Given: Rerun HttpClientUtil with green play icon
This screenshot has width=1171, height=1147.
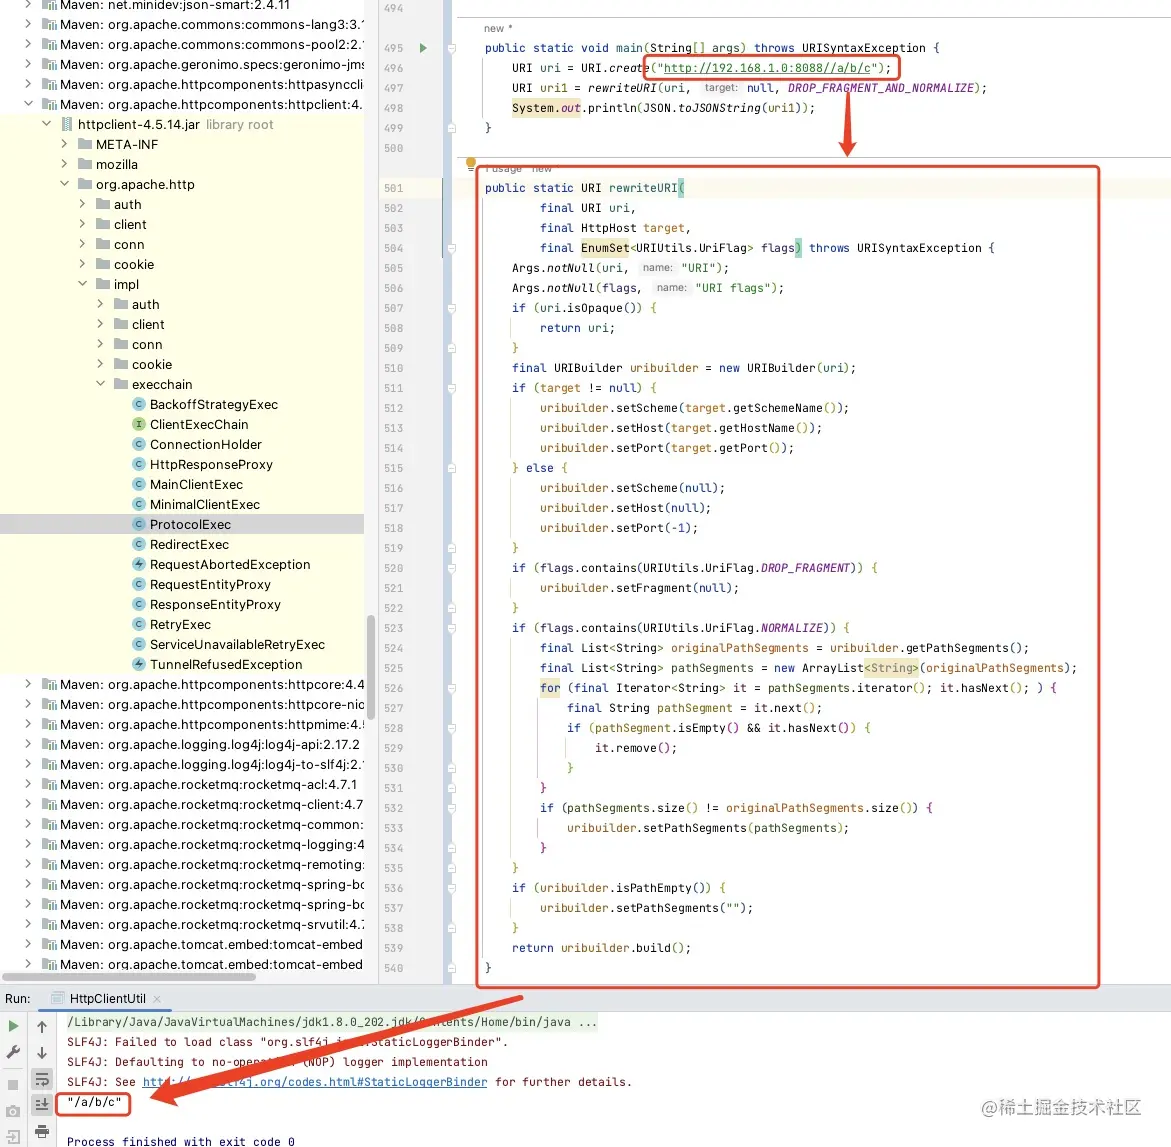Looking at the screenshot, I should pyautogui.click(x=13, y=1026).
